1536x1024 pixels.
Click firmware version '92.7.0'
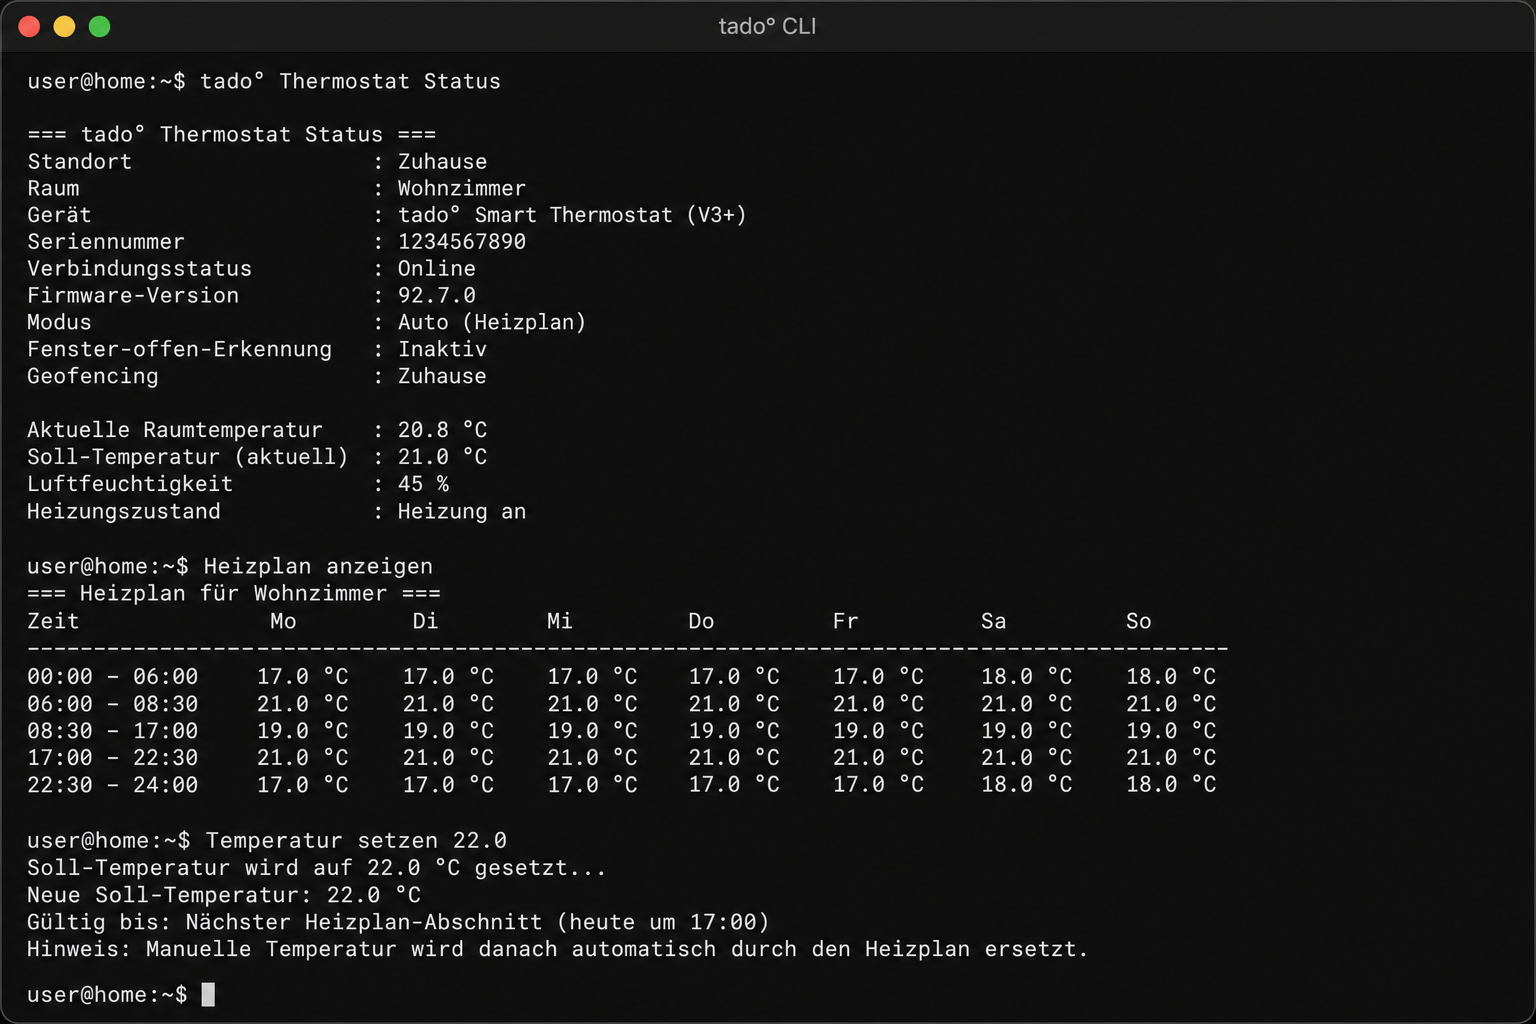pos(436,296)
